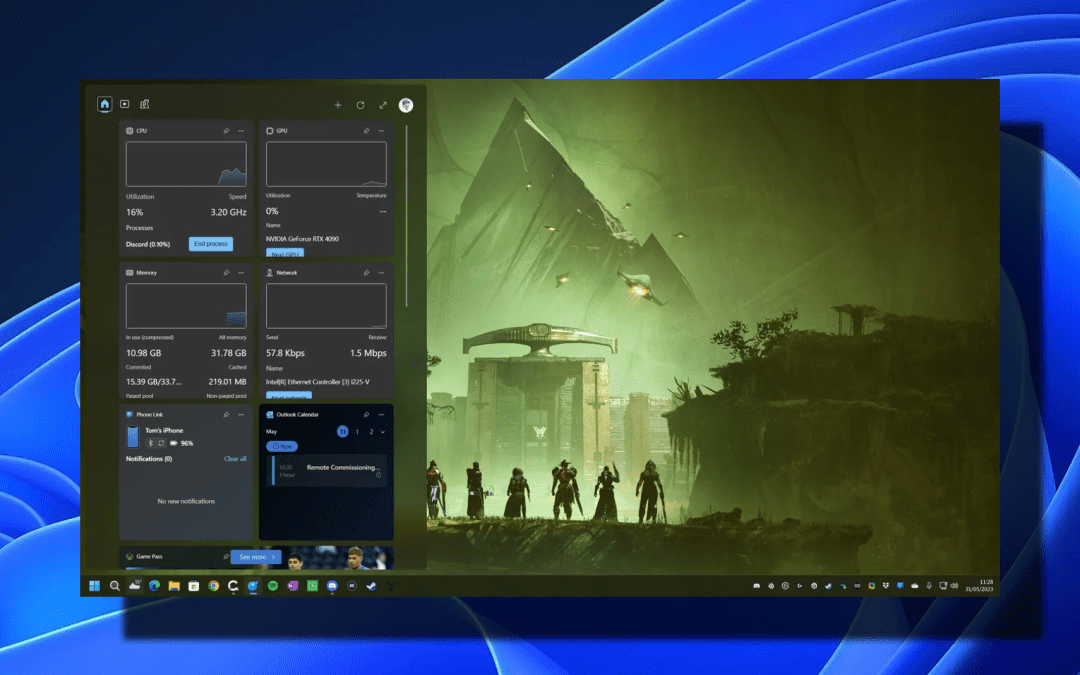Open File Explorer from taskbar

174,586
